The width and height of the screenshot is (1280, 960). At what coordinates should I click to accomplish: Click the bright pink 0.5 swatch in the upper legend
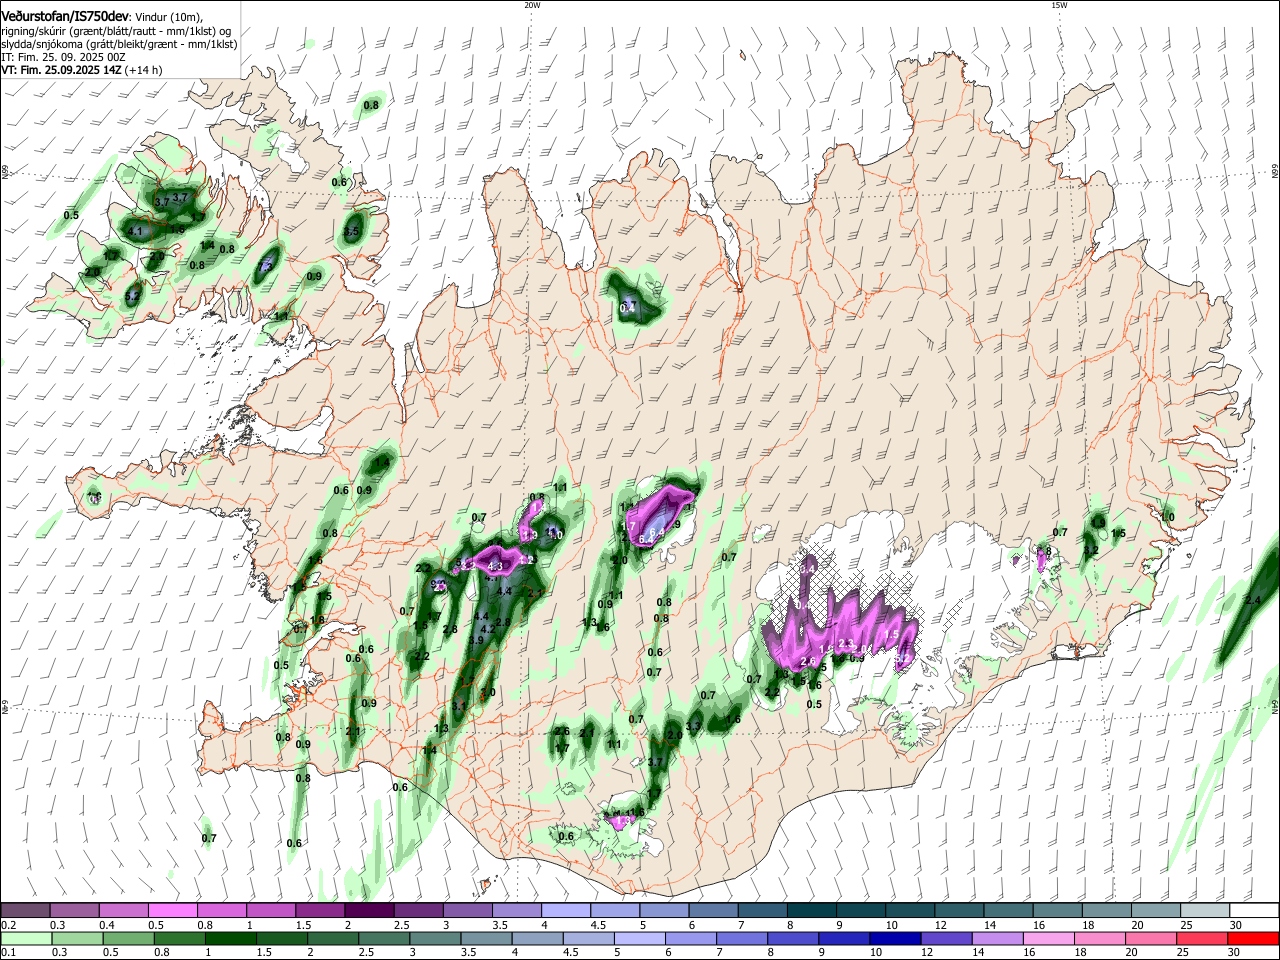[x=173, y=910]
